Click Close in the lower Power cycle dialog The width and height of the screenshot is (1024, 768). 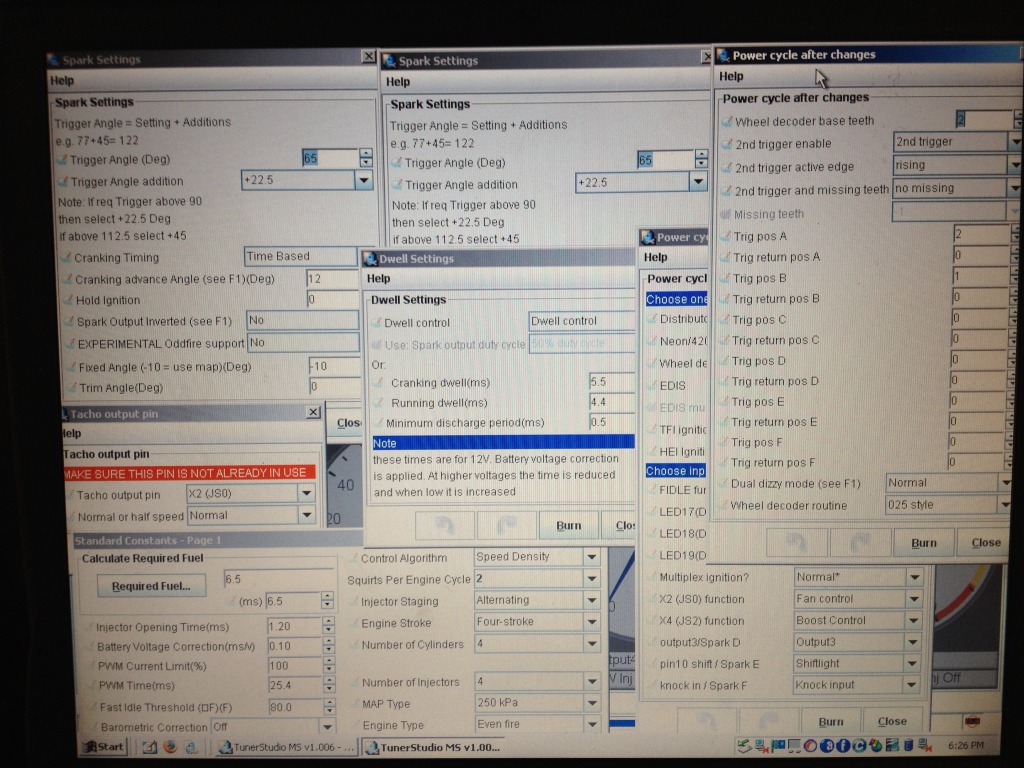(892, 722)
